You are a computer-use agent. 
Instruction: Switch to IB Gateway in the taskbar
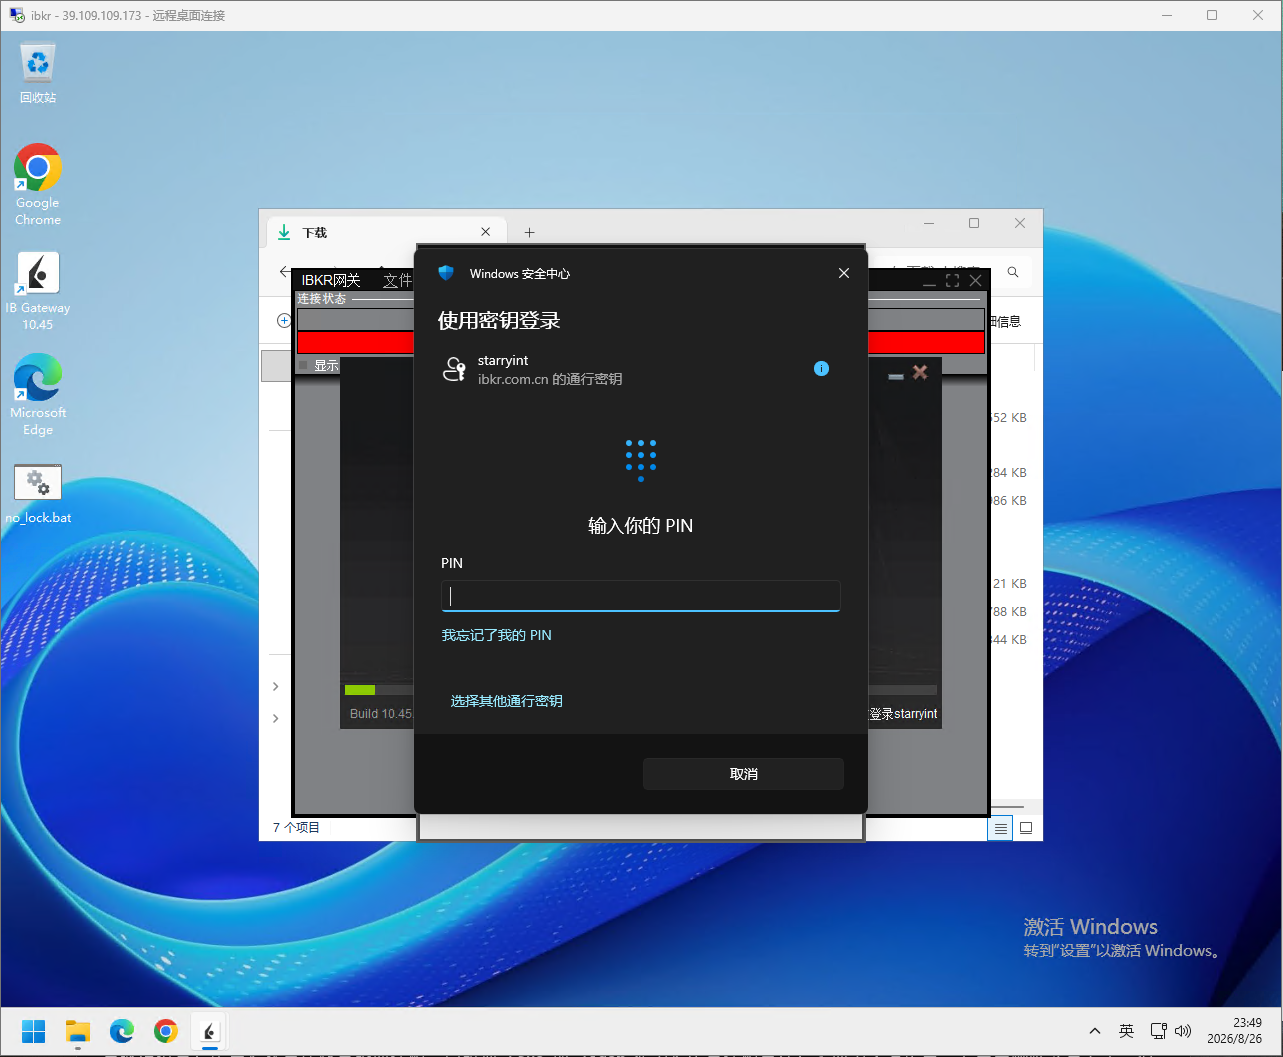coord(209,1031)
